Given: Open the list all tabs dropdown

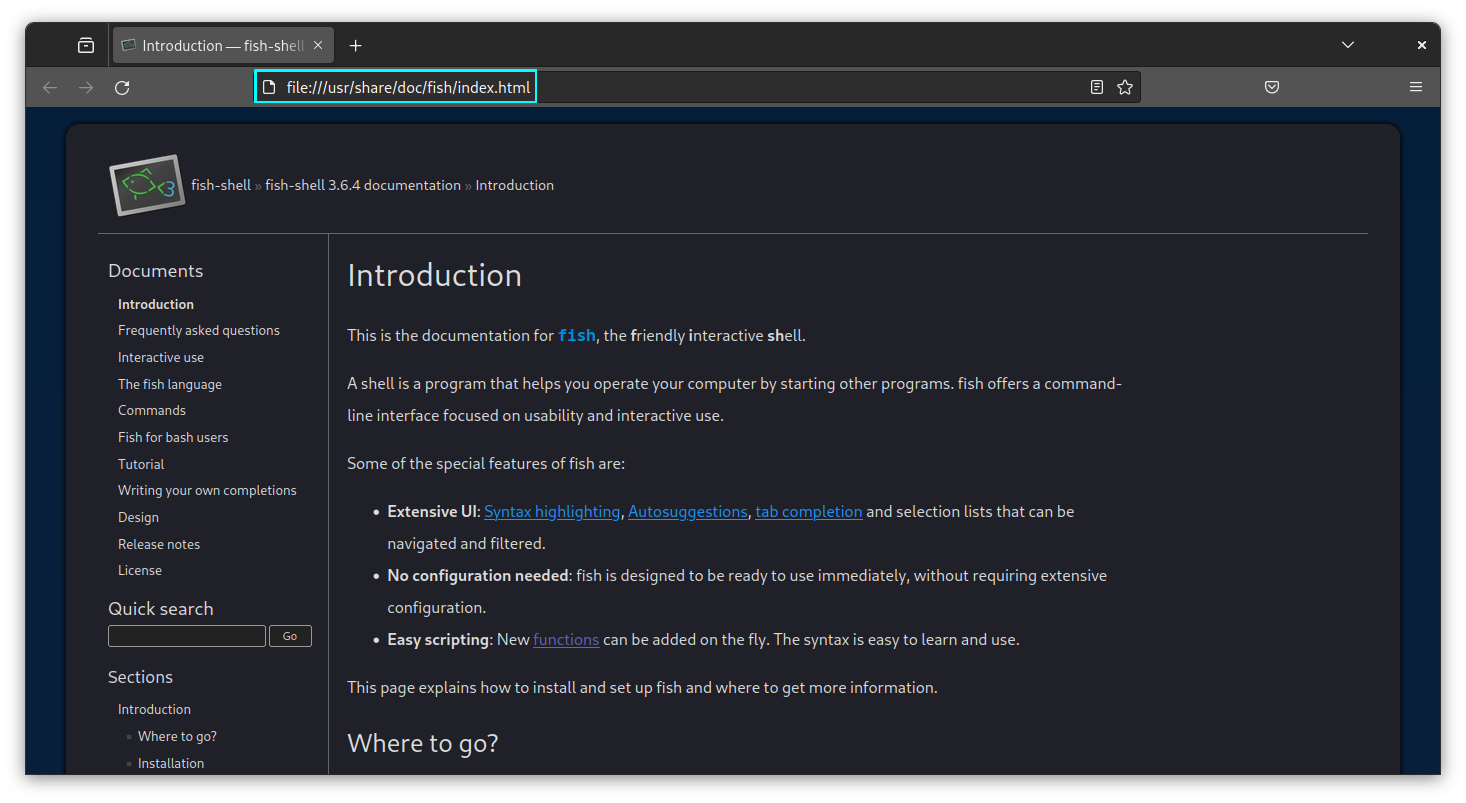Looking at the screenshot, I should [1348, 44].
